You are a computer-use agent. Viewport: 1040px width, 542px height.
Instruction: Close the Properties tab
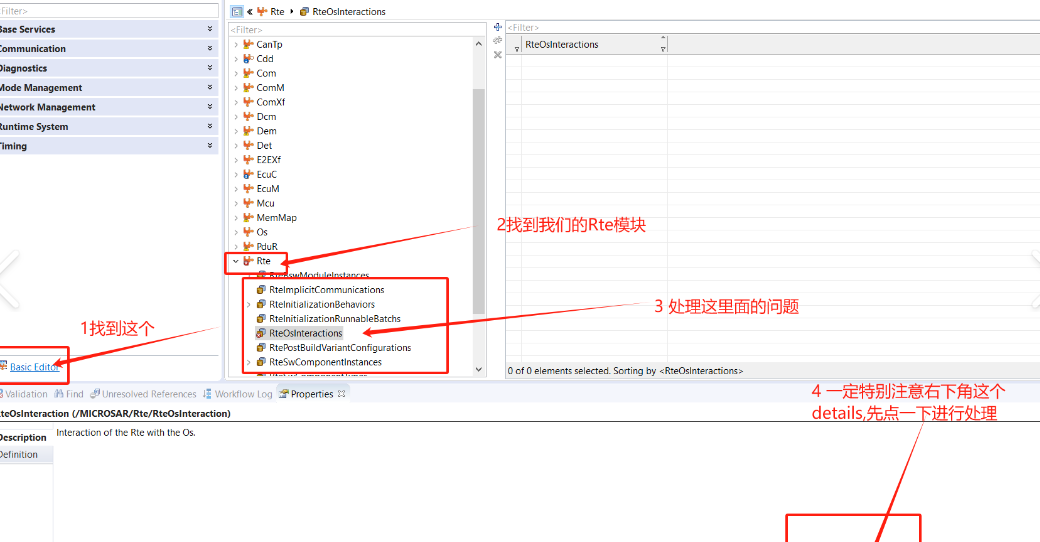342,394
